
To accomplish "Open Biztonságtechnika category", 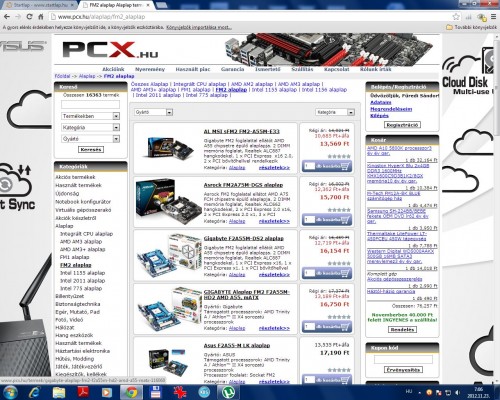I will [x=78, y=304].
